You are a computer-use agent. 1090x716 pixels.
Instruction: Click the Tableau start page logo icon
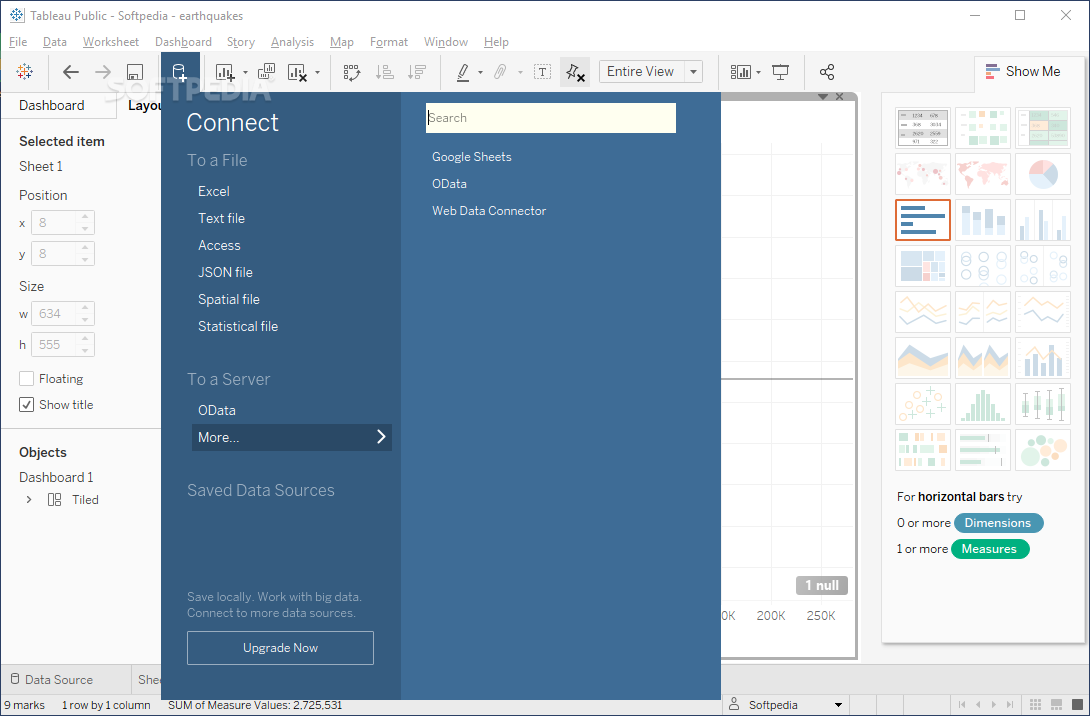24,72
